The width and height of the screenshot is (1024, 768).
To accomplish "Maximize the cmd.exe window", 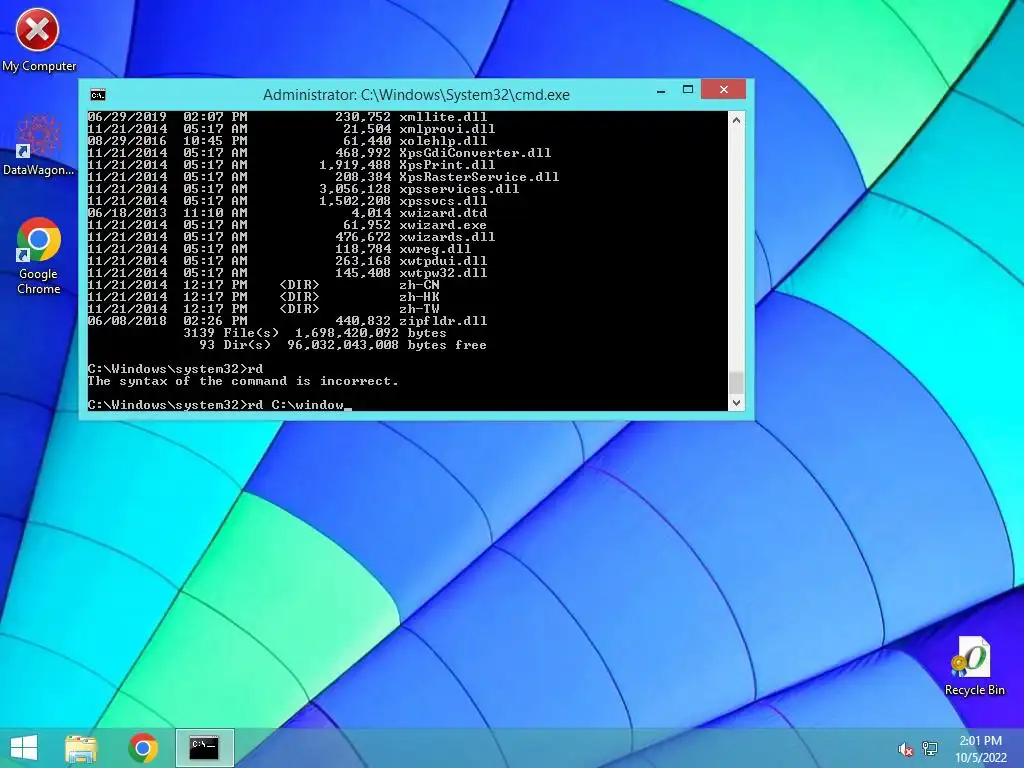I will click(x=688, y=89).
